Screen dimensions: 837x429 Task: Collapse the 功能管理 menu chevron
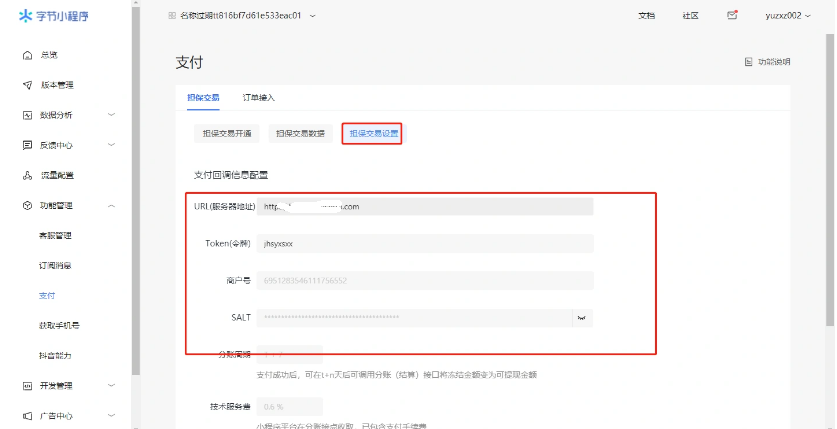tap(111, 205)
